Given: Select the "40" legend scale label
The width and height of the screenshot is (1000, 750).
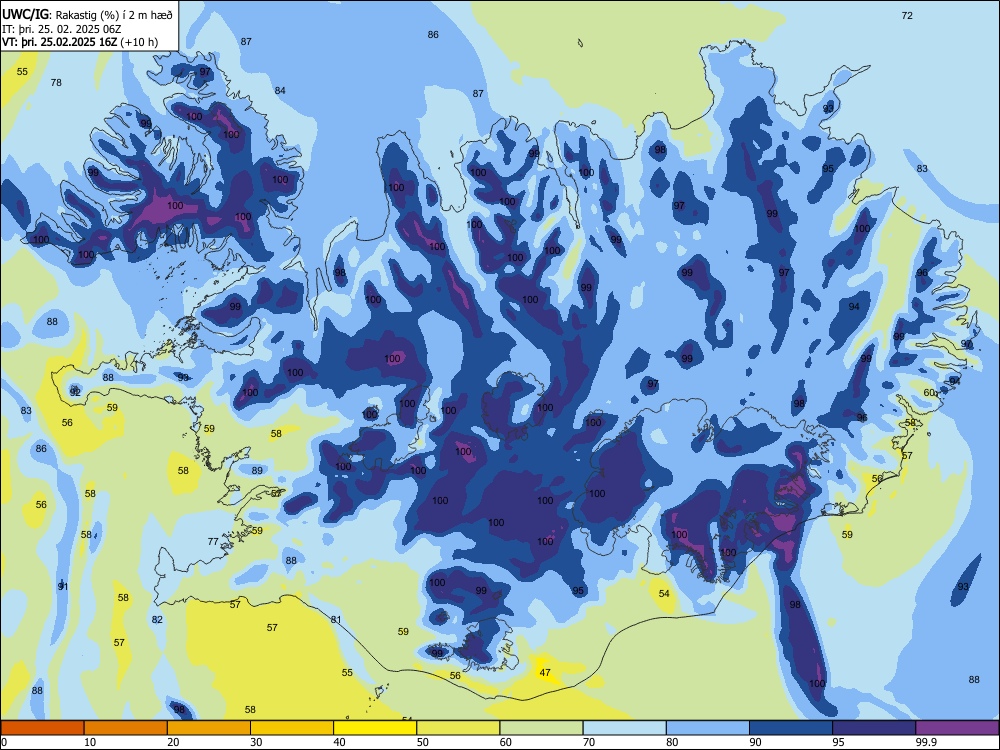Looking at the screenshot, I should pyautogui.click(x=339, y=742).
